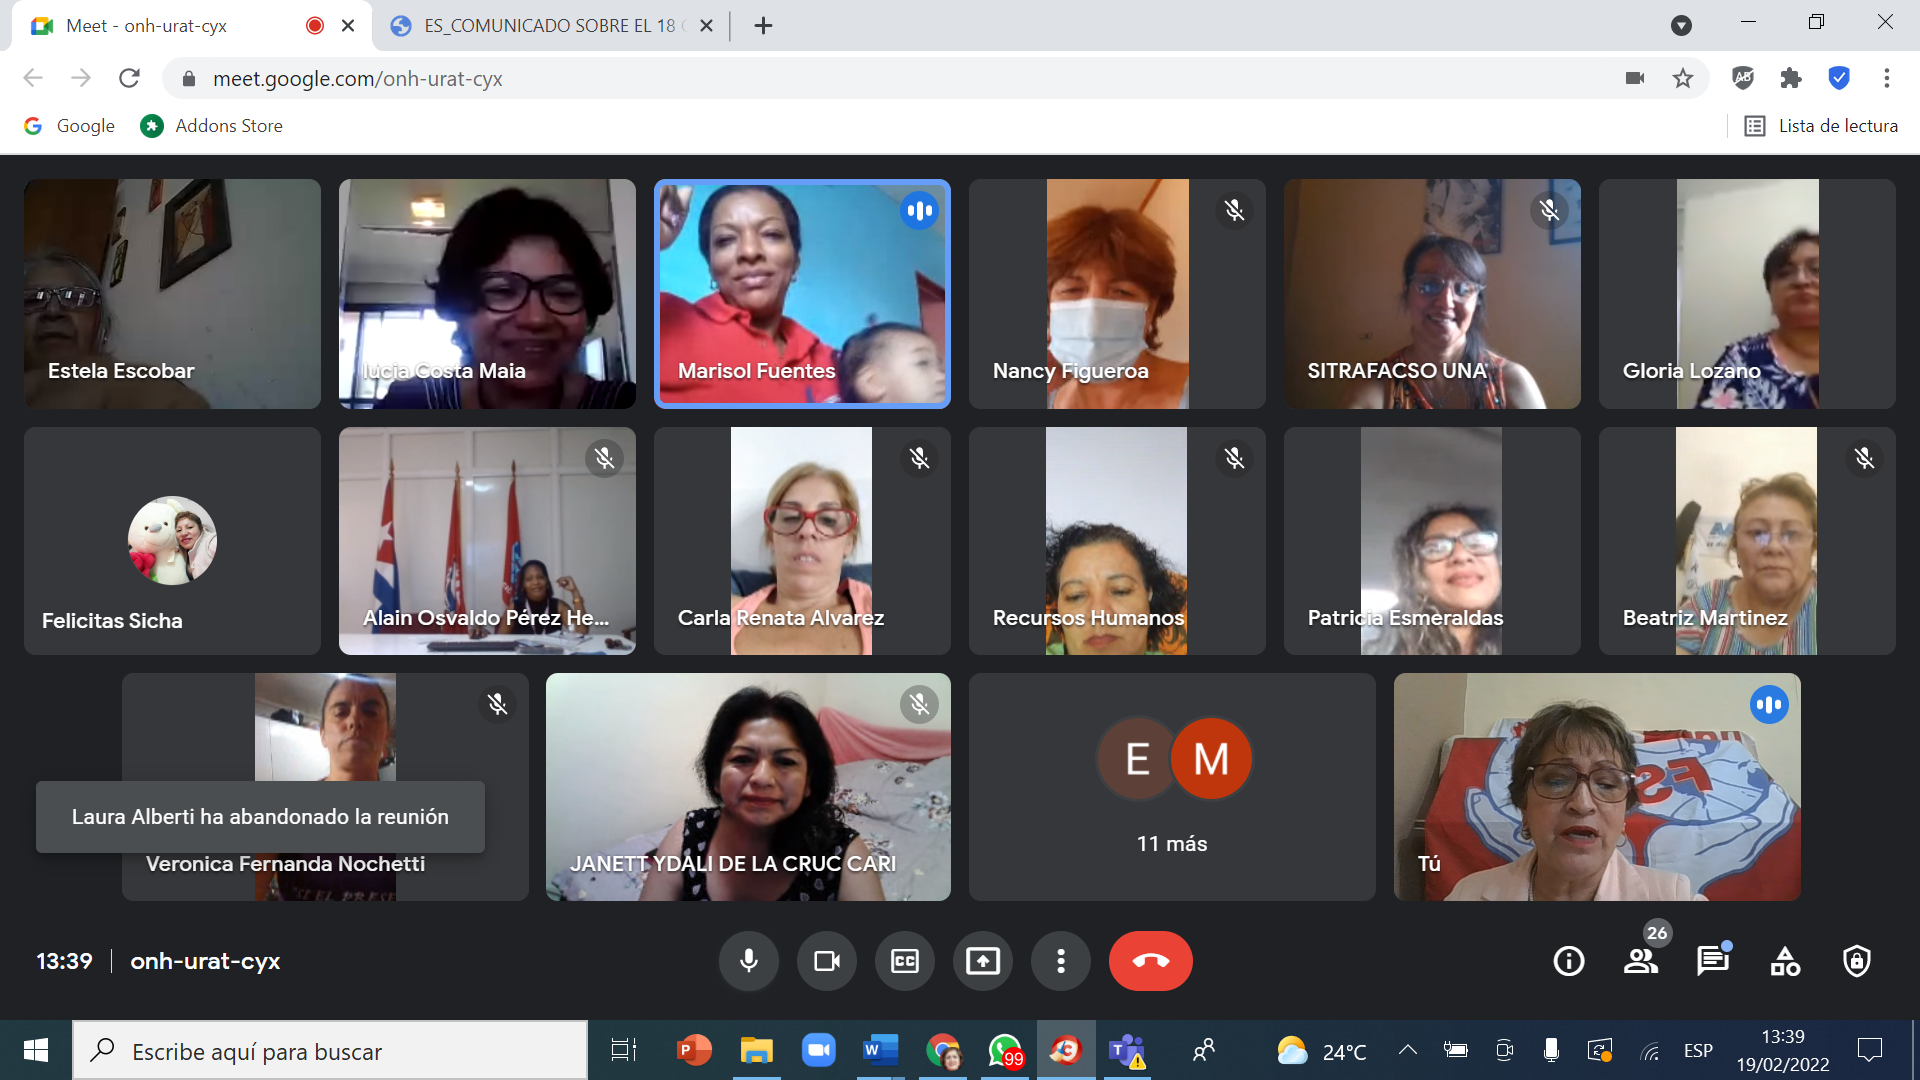The width and height of the screenshot is (1920, 1080).
Task: Close the Meet tab
Action: click(x=348, y=26)
